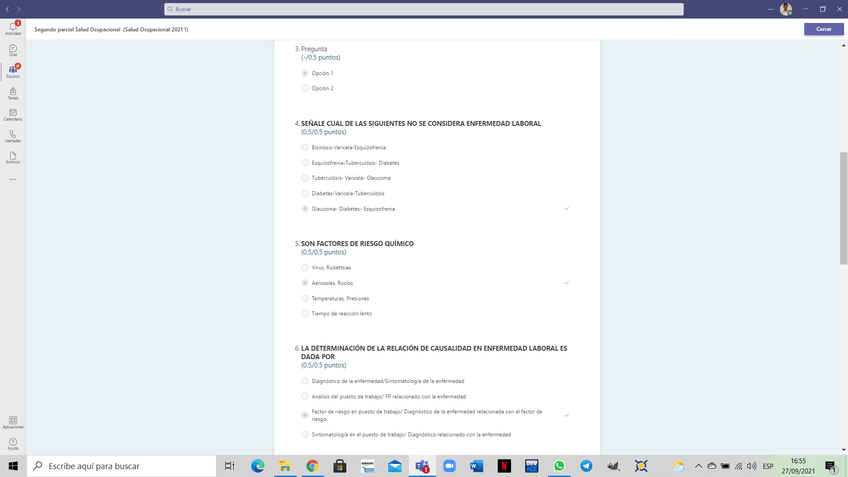Open the clock and date flyout
848x477 pixels.
(798, 466)
